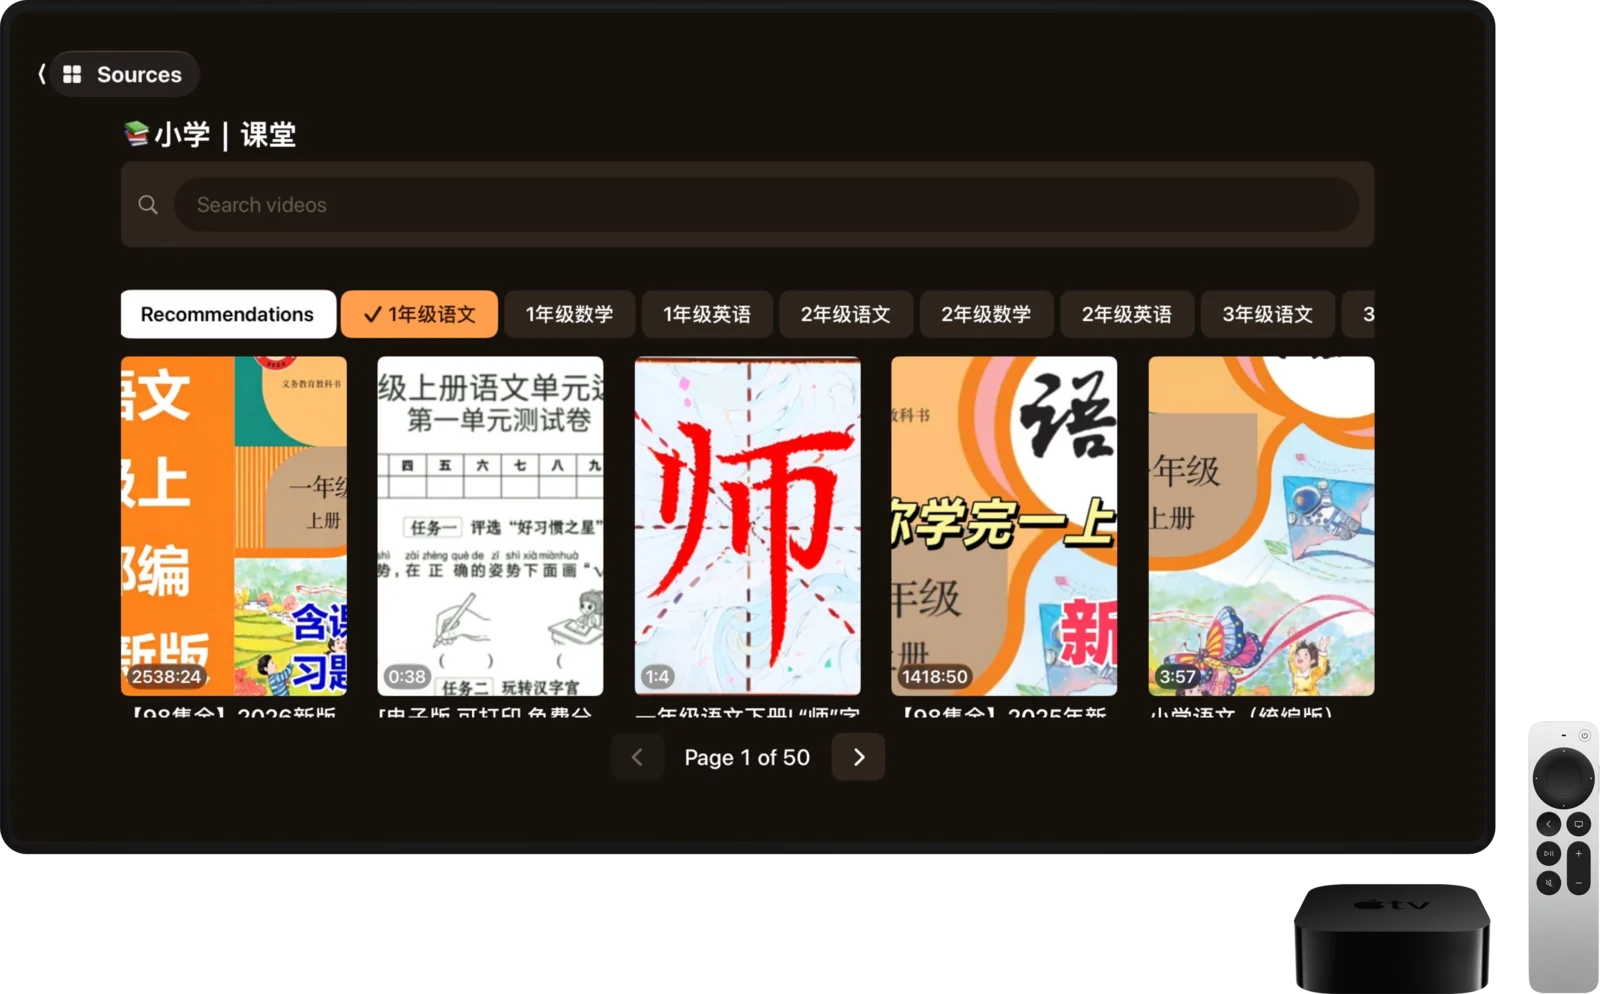1600x994 pixels.
Task: Choose the 3年级语文 filter chip
Action: click(1268, 314)
